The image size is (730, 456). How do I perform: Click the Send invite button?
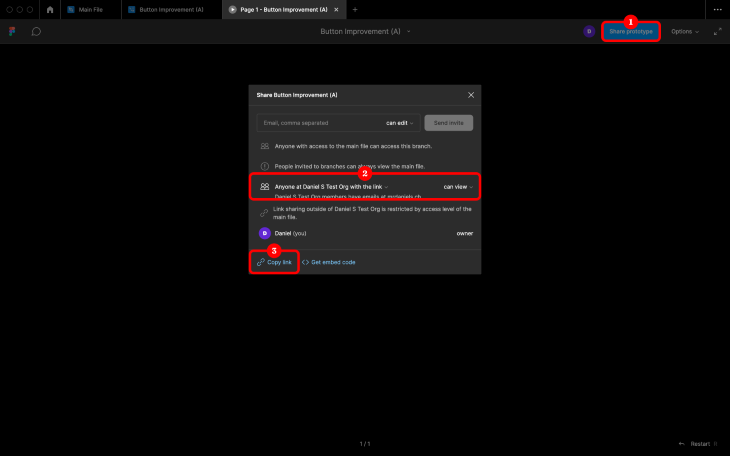(448, 123)
